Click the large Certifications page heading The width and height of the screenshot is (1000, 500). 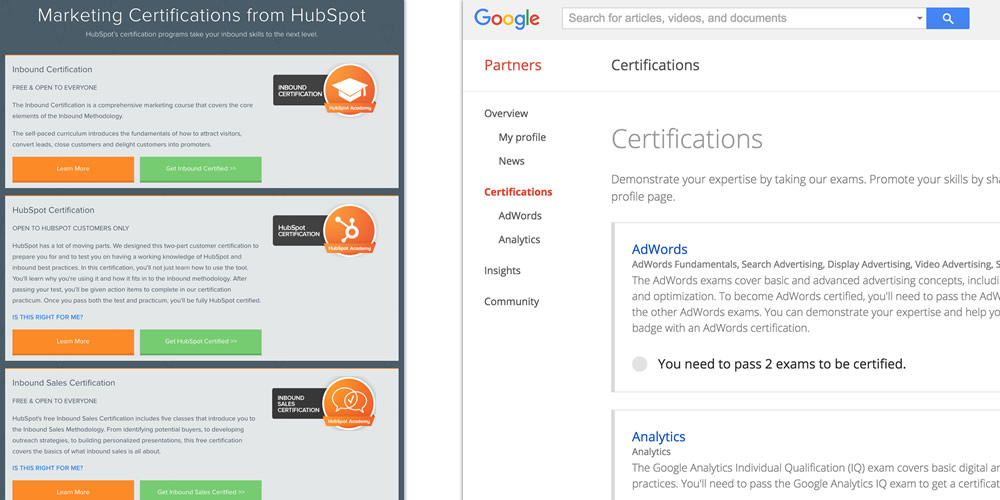[x=687, y=139]
